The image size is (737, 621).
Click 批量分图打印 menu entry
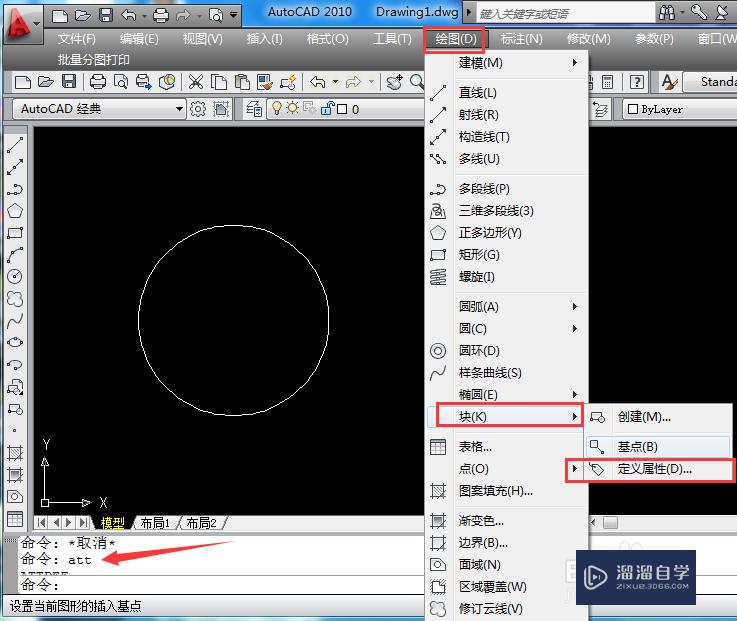click(94, 60)
